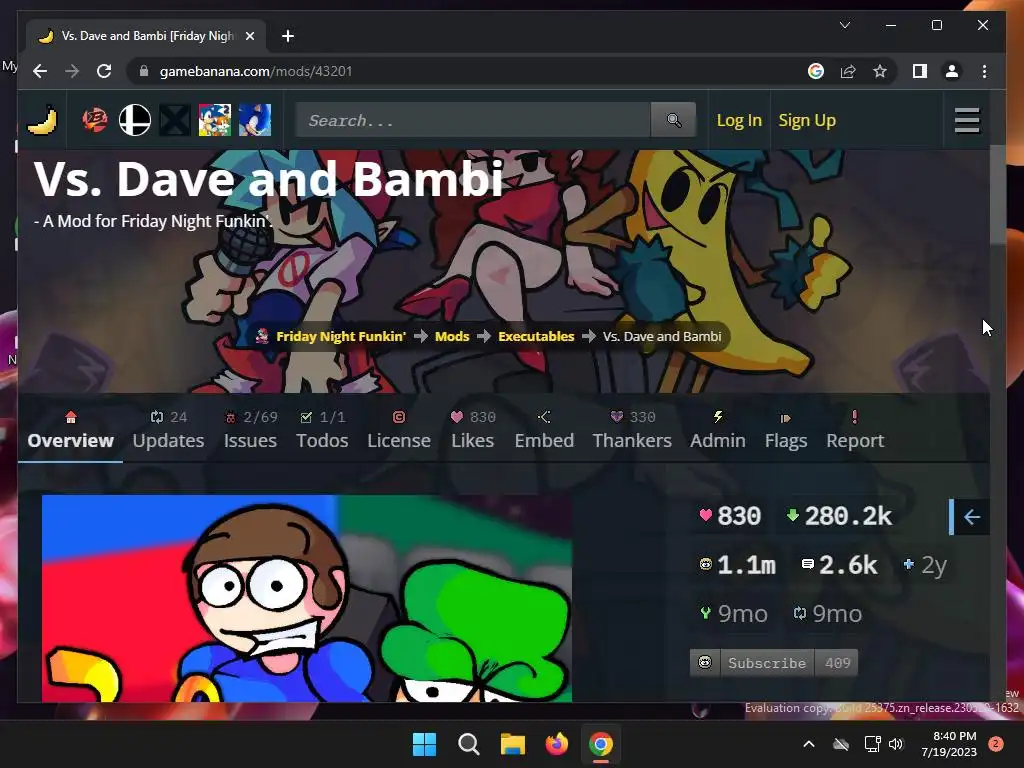Follow the Friday Night Funkin' breadcrumb
1024x768 pixels.
click(341, 336)
